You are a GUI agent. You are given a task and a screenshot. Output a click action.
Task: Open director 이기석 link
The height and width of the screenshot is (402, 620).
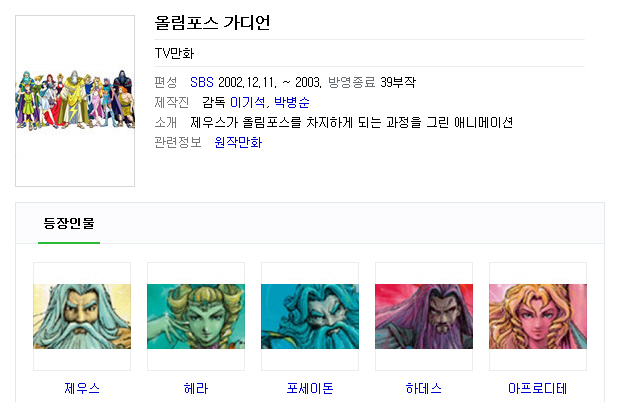pyautogui.click(x=248, y=102)
